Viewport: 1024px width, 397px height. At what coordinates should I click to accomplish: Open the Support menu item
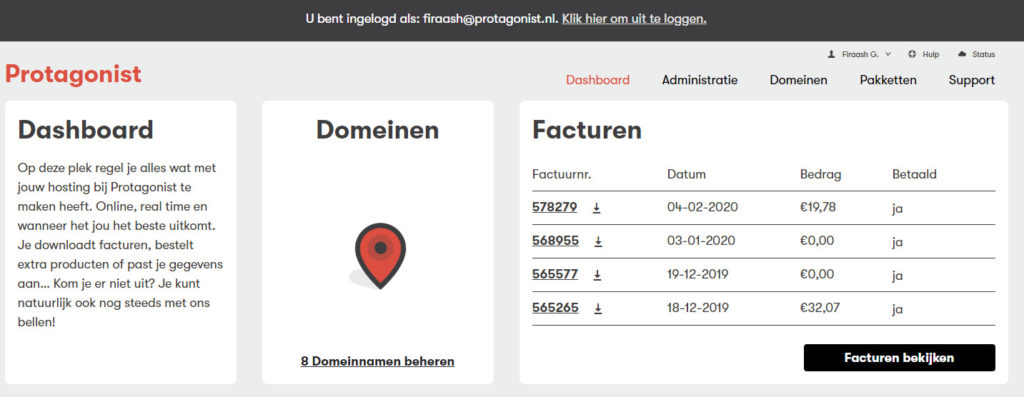(x=972, y=80)
